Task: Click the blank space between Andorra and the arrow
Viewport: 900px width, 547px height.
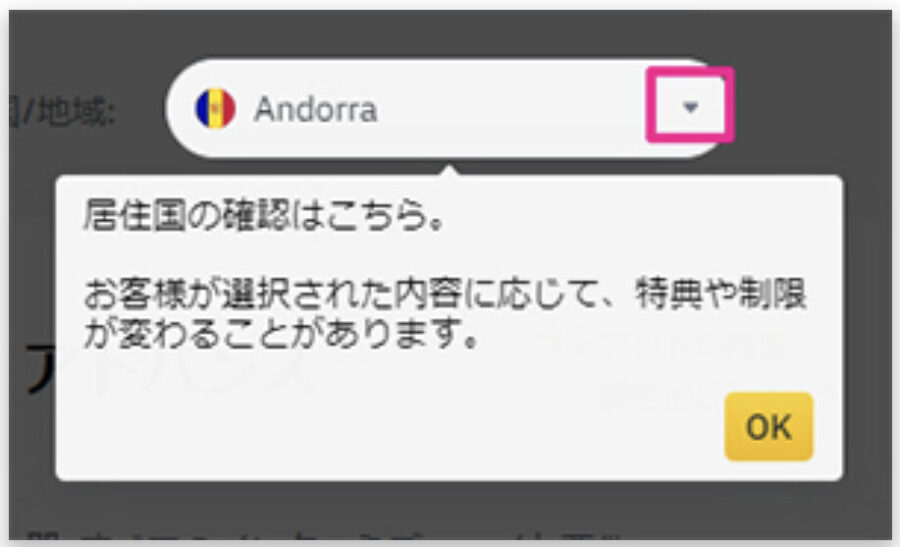Action: point(511,108)
